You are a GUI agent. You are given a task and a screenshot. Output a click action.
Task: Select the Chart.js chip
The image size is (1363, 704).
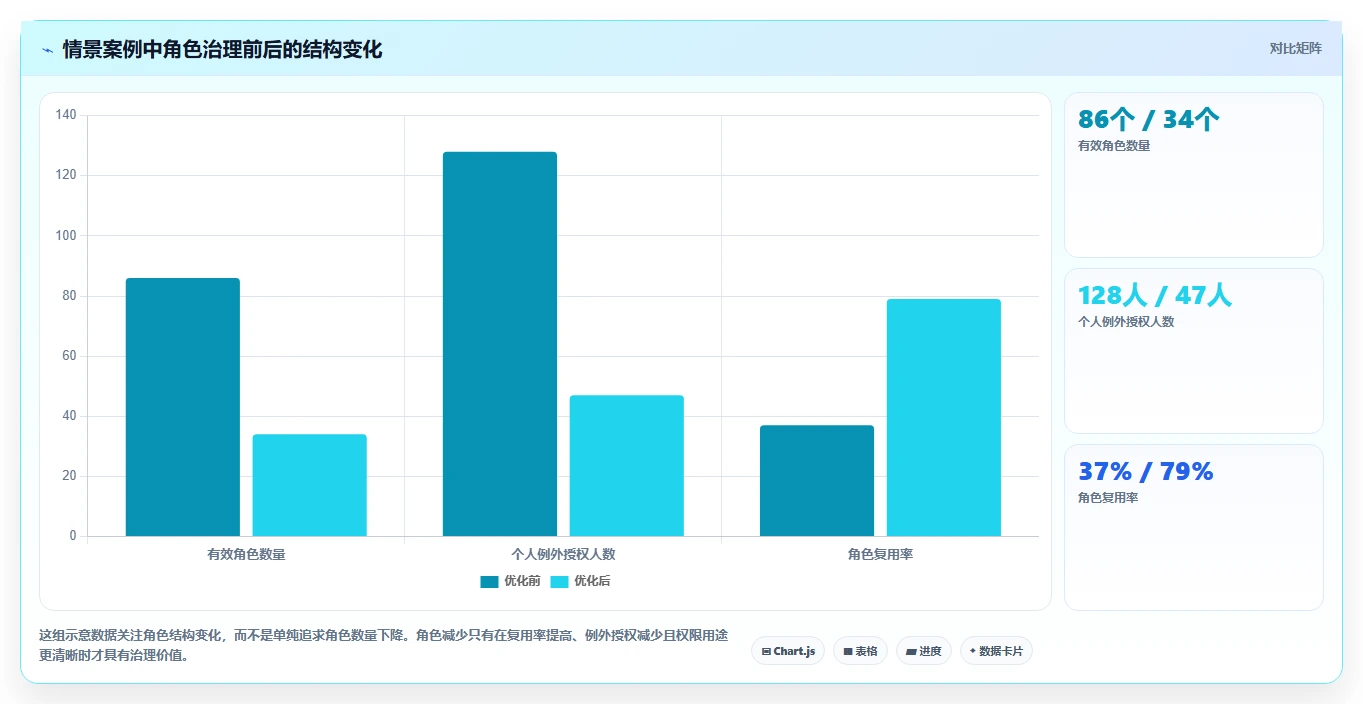click(x=788, y=651)
